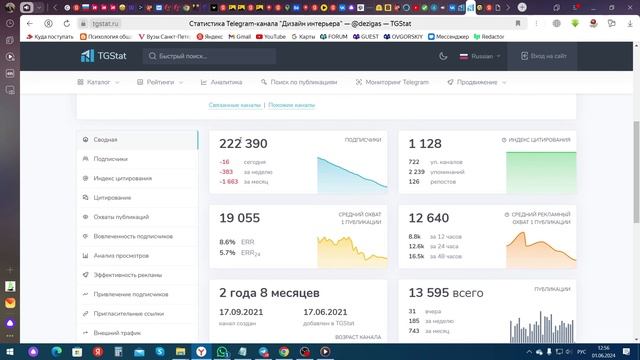Screen dimensions: 640x360
Task: Click the tgstat.ru address field
Action: 105,24
